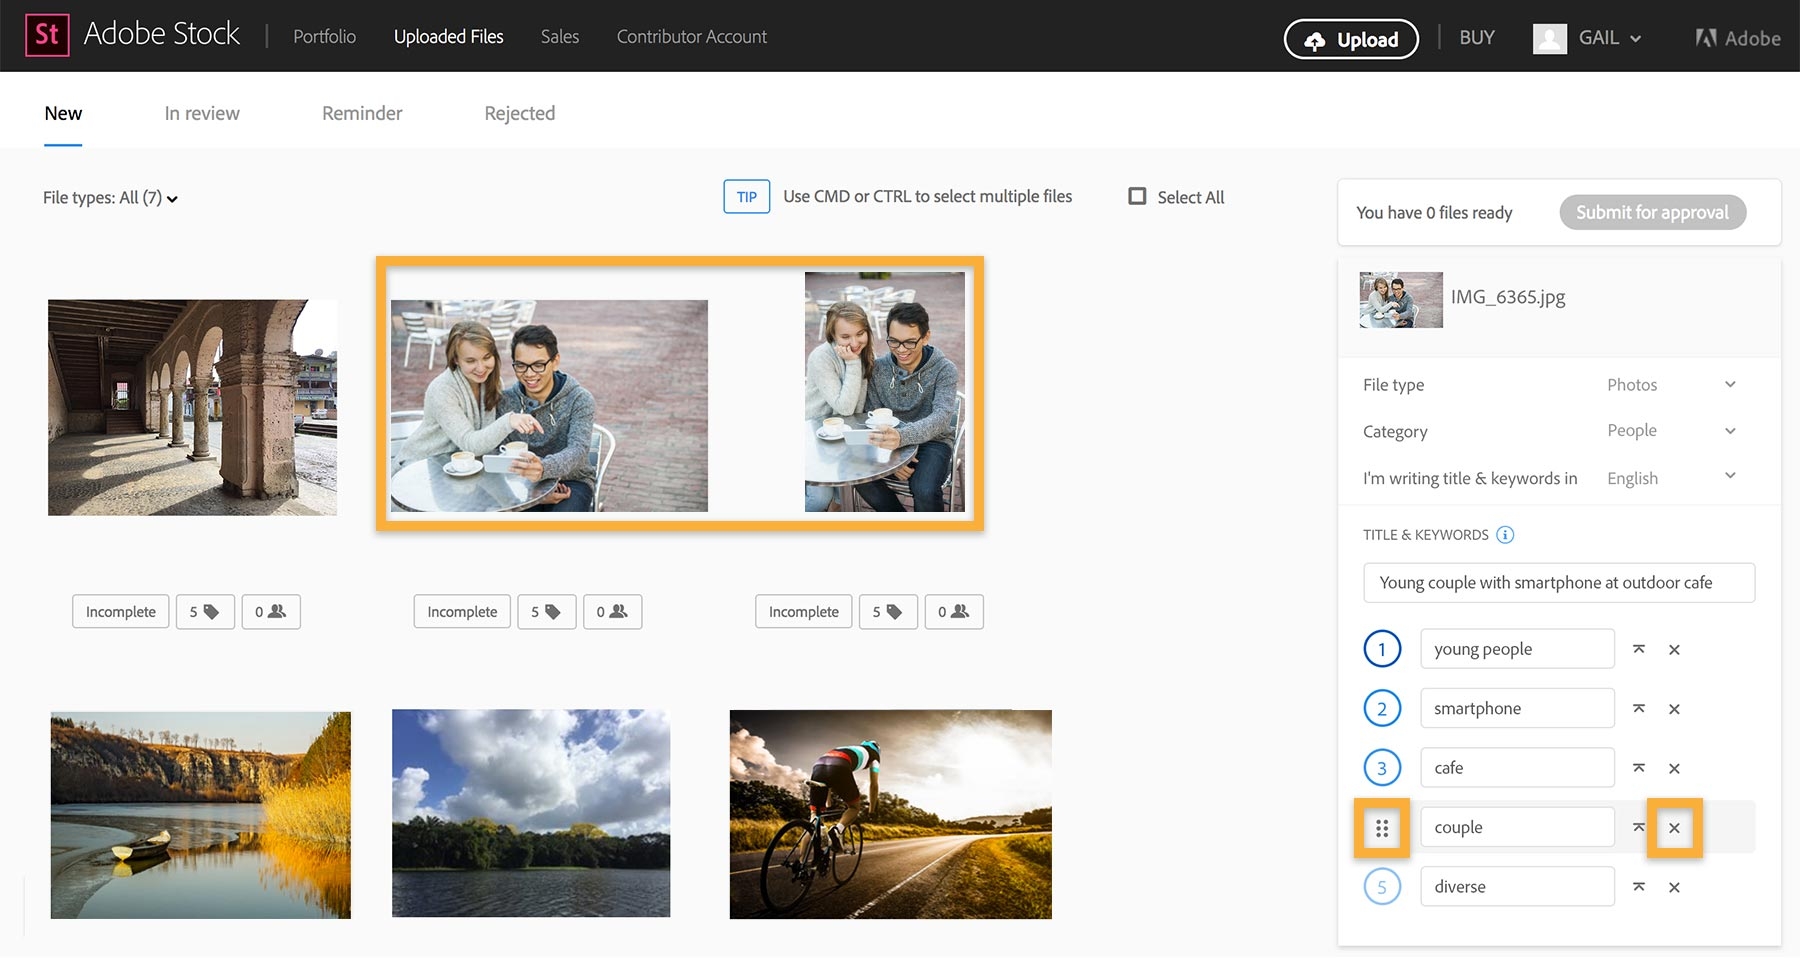Click the model release people icon showing 0
This screenshot has height=958, width=1800.
271,611
